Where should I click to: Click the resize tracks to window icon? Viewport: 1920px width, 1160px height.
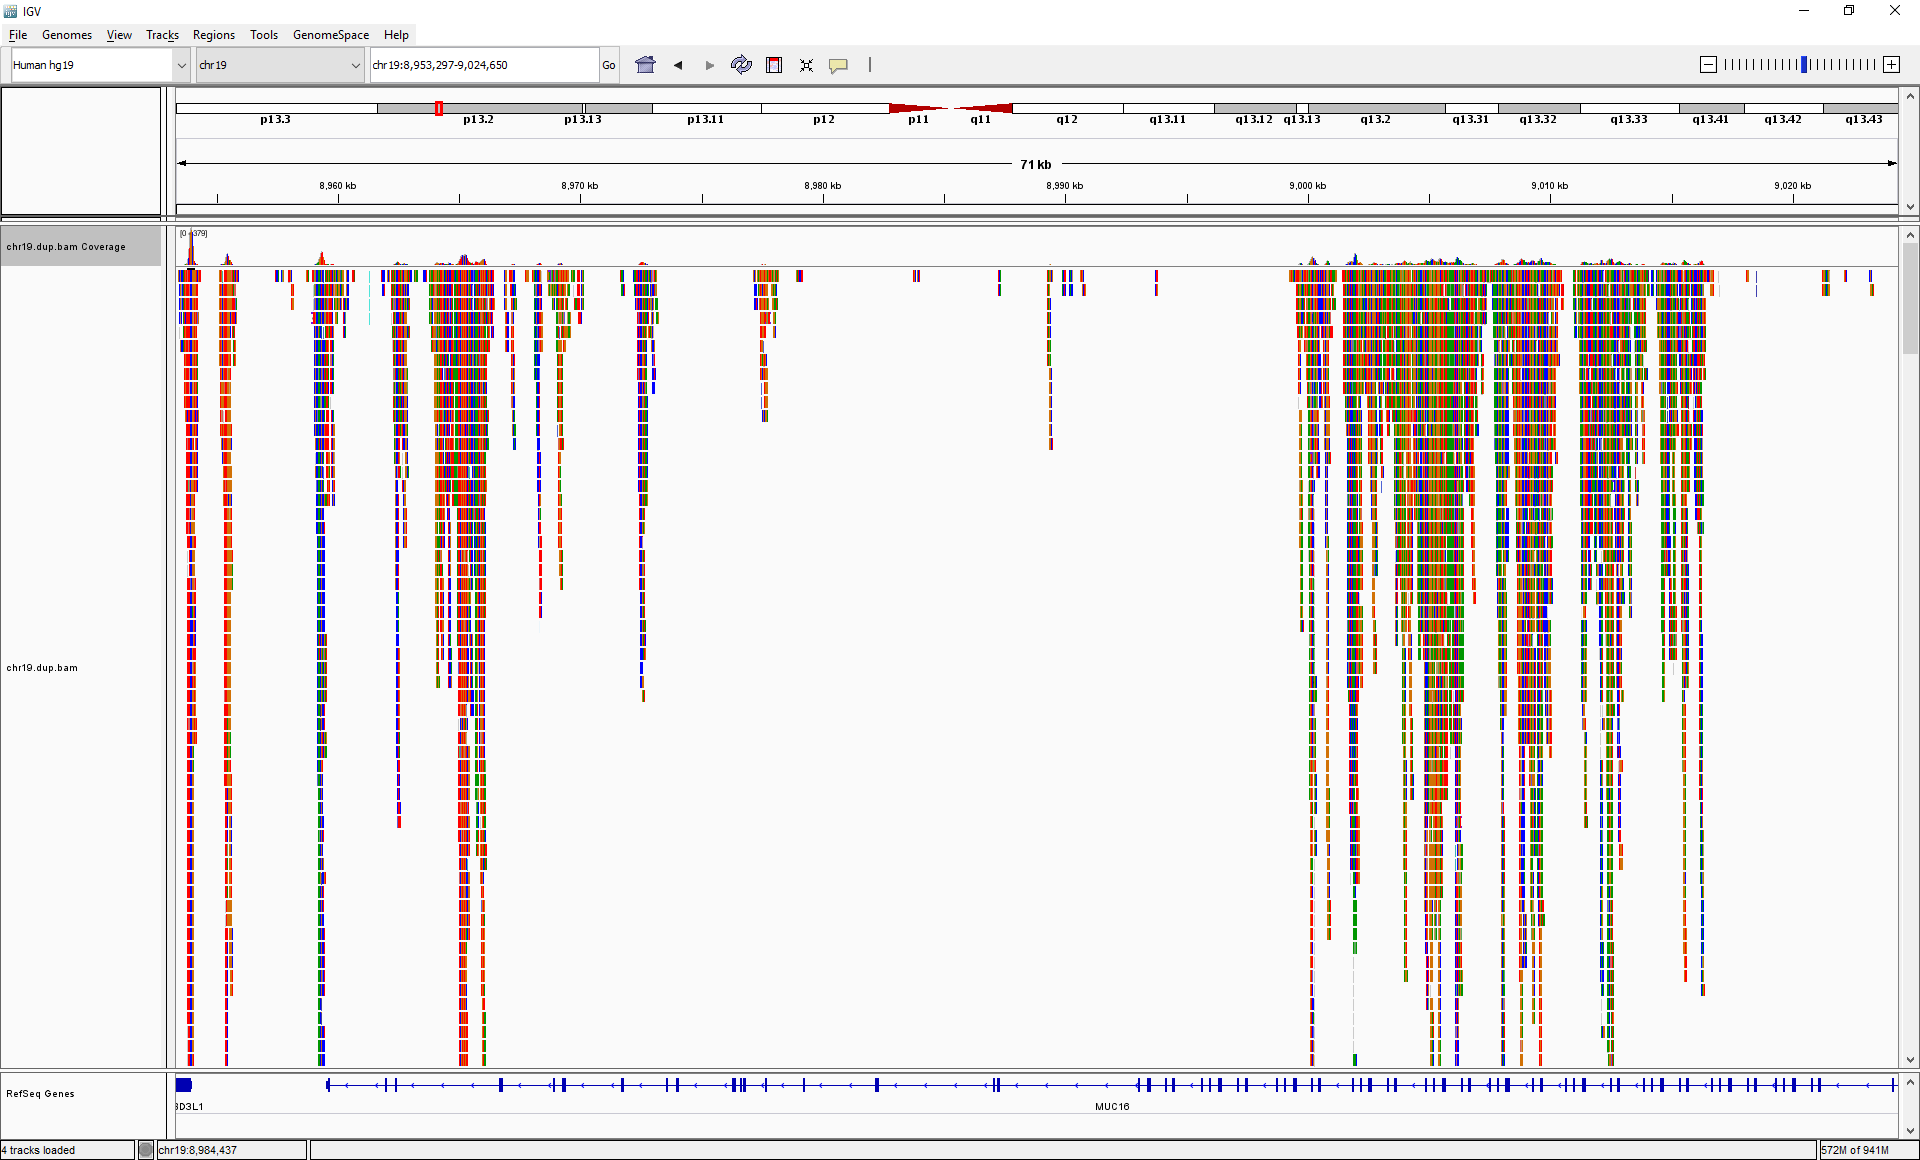click(807, 64)
